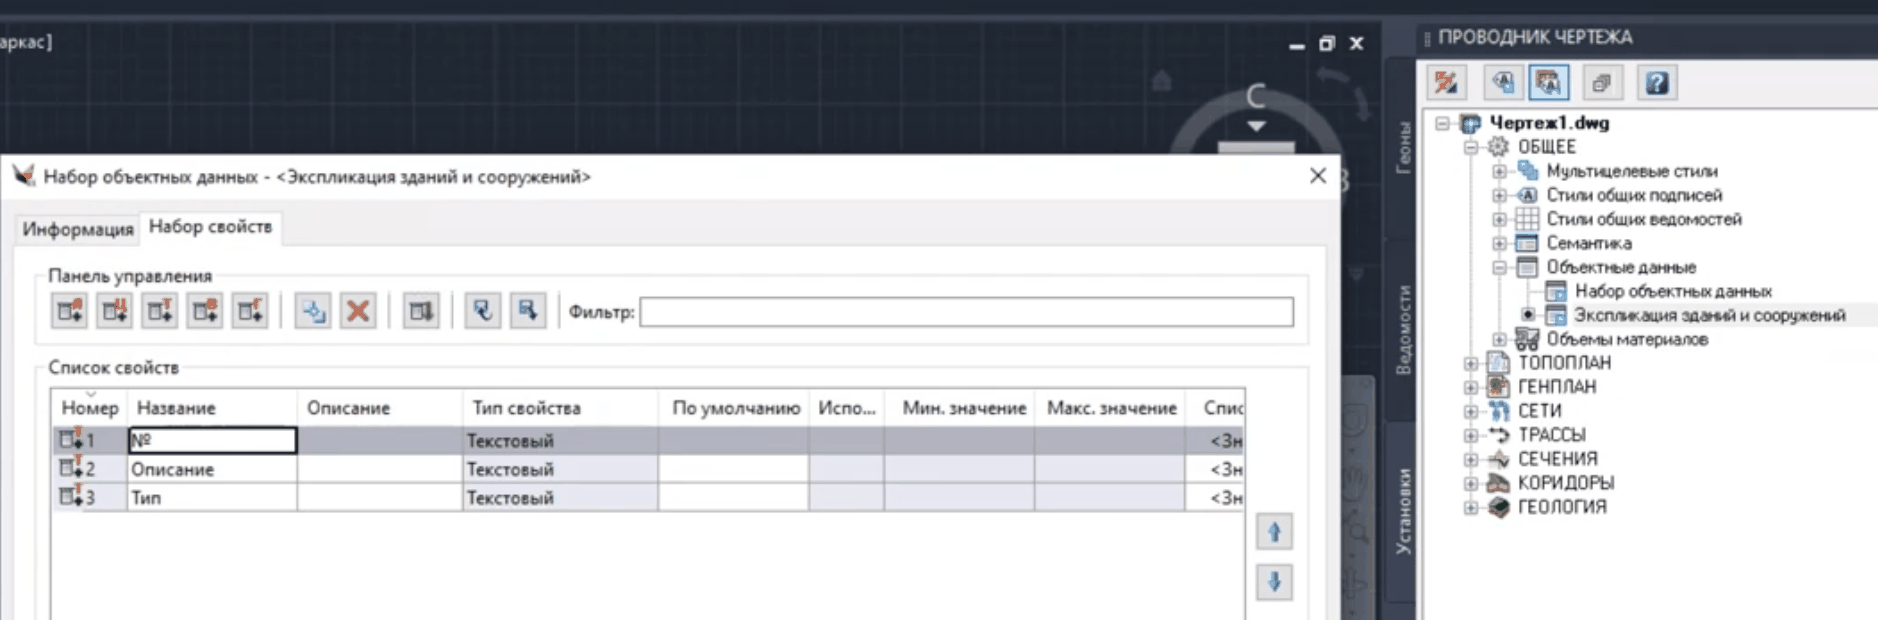Click the import properties icon before the filter
Viewport: 1878px width, 620px height.
point(527,312)
